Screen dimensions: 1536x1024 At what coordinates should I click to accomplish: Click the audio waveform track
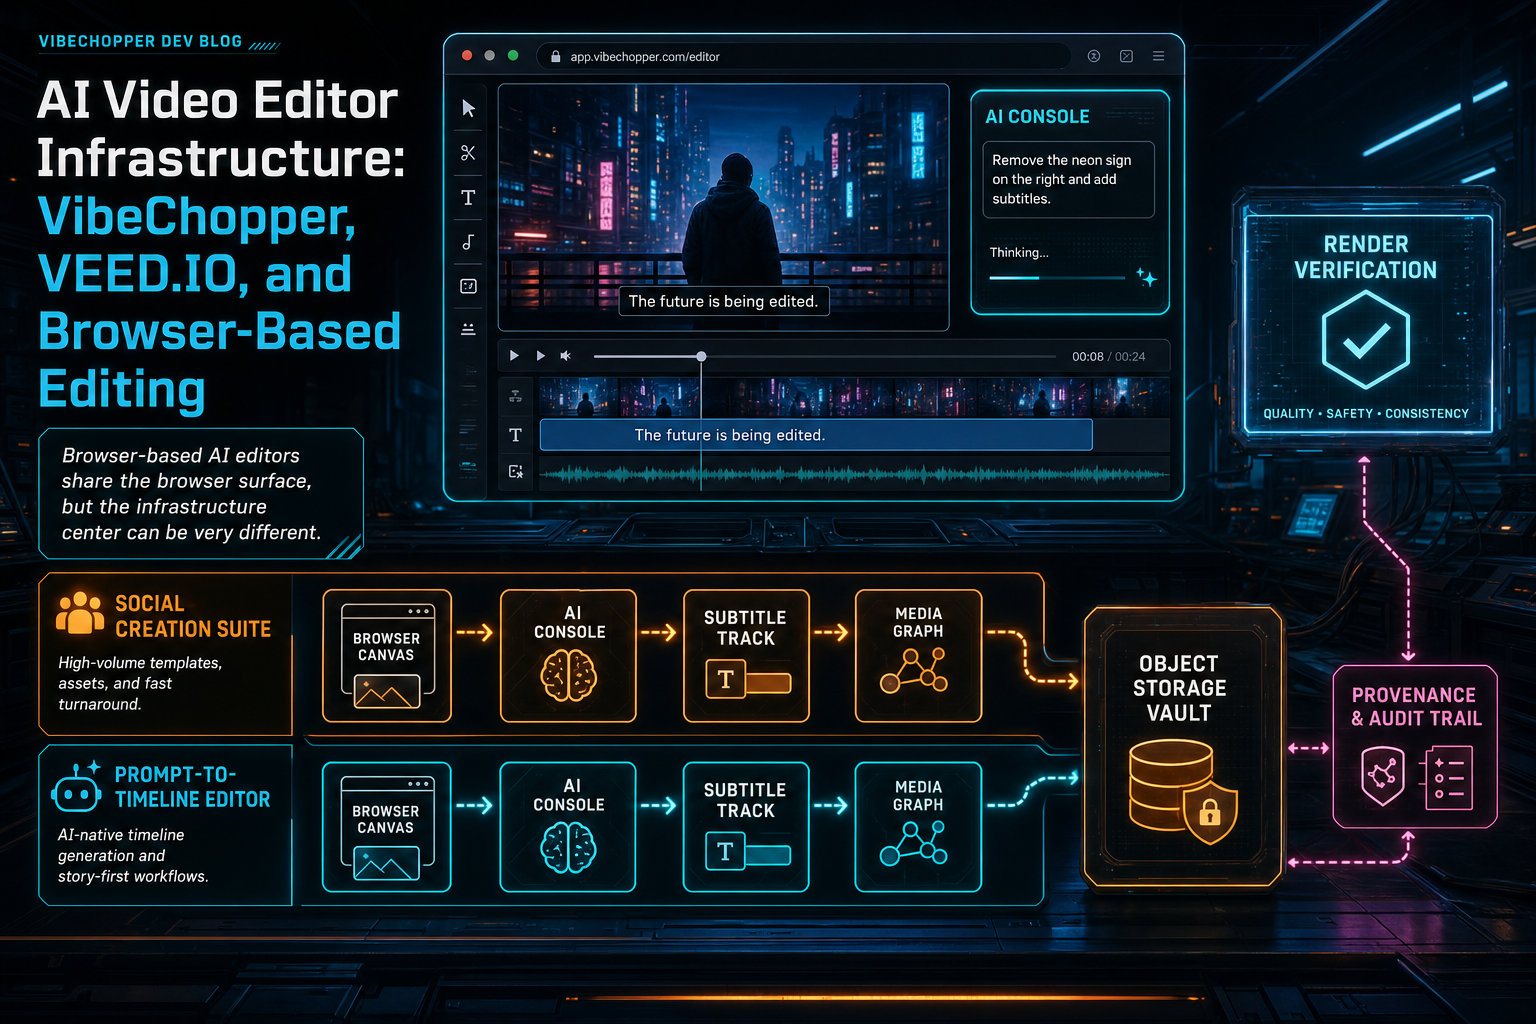tap(854, 473)
